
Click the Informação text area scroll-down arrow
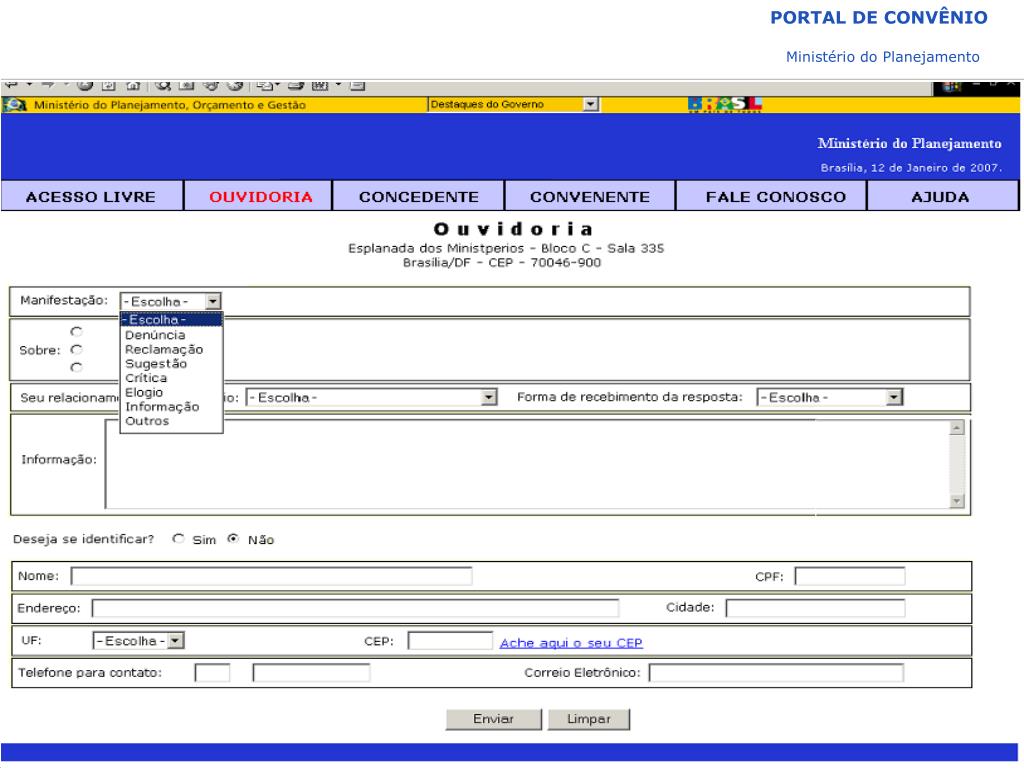[x=957, y=501]
